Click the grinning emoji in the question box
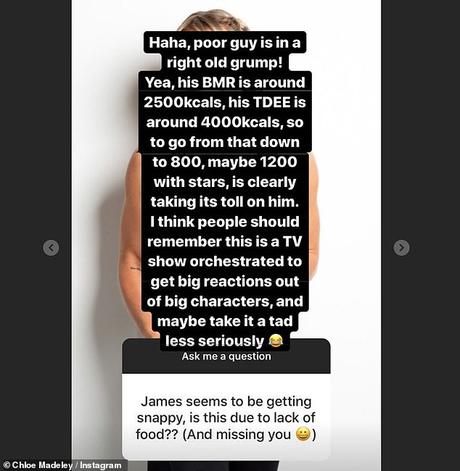Viewport: 460px width, 471px height. (x=303, y=434)
